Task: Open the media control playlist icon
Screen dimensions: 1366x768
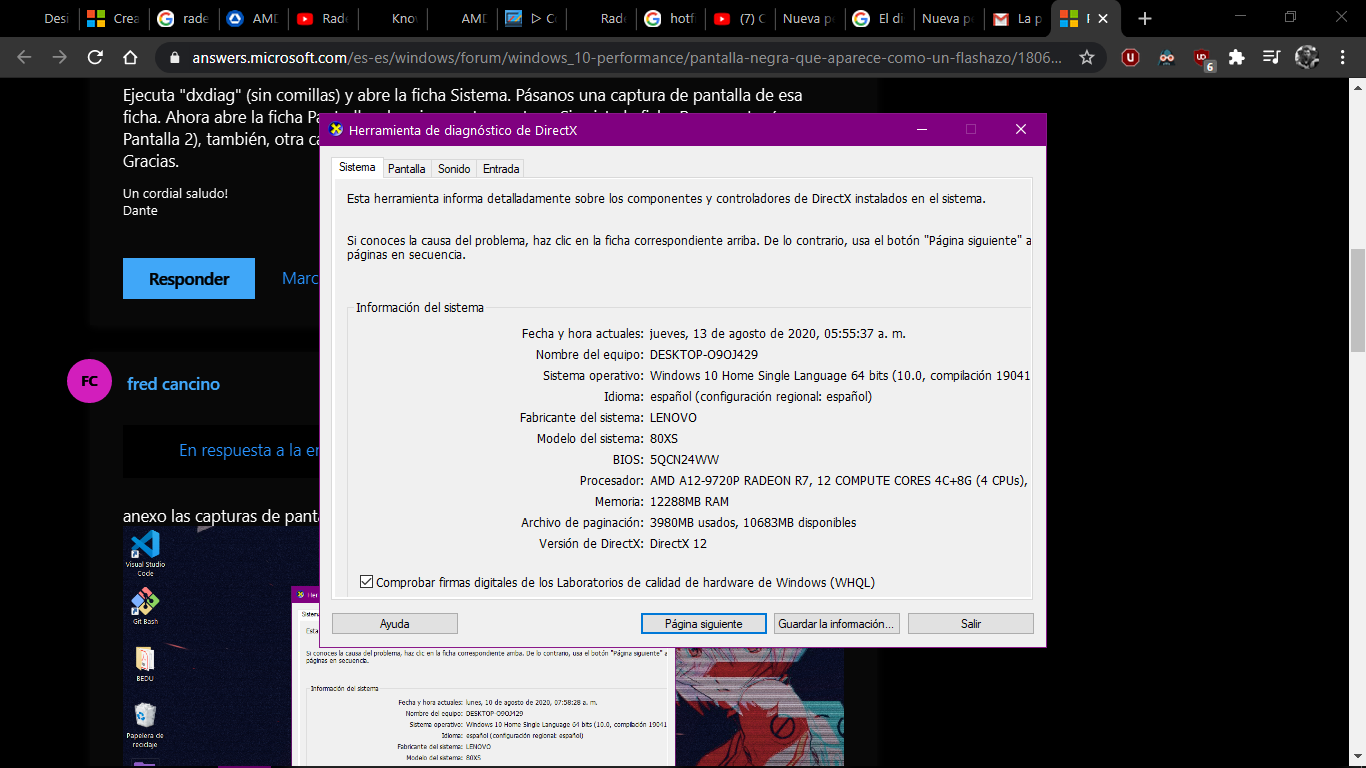Action: pos(1271,58)
